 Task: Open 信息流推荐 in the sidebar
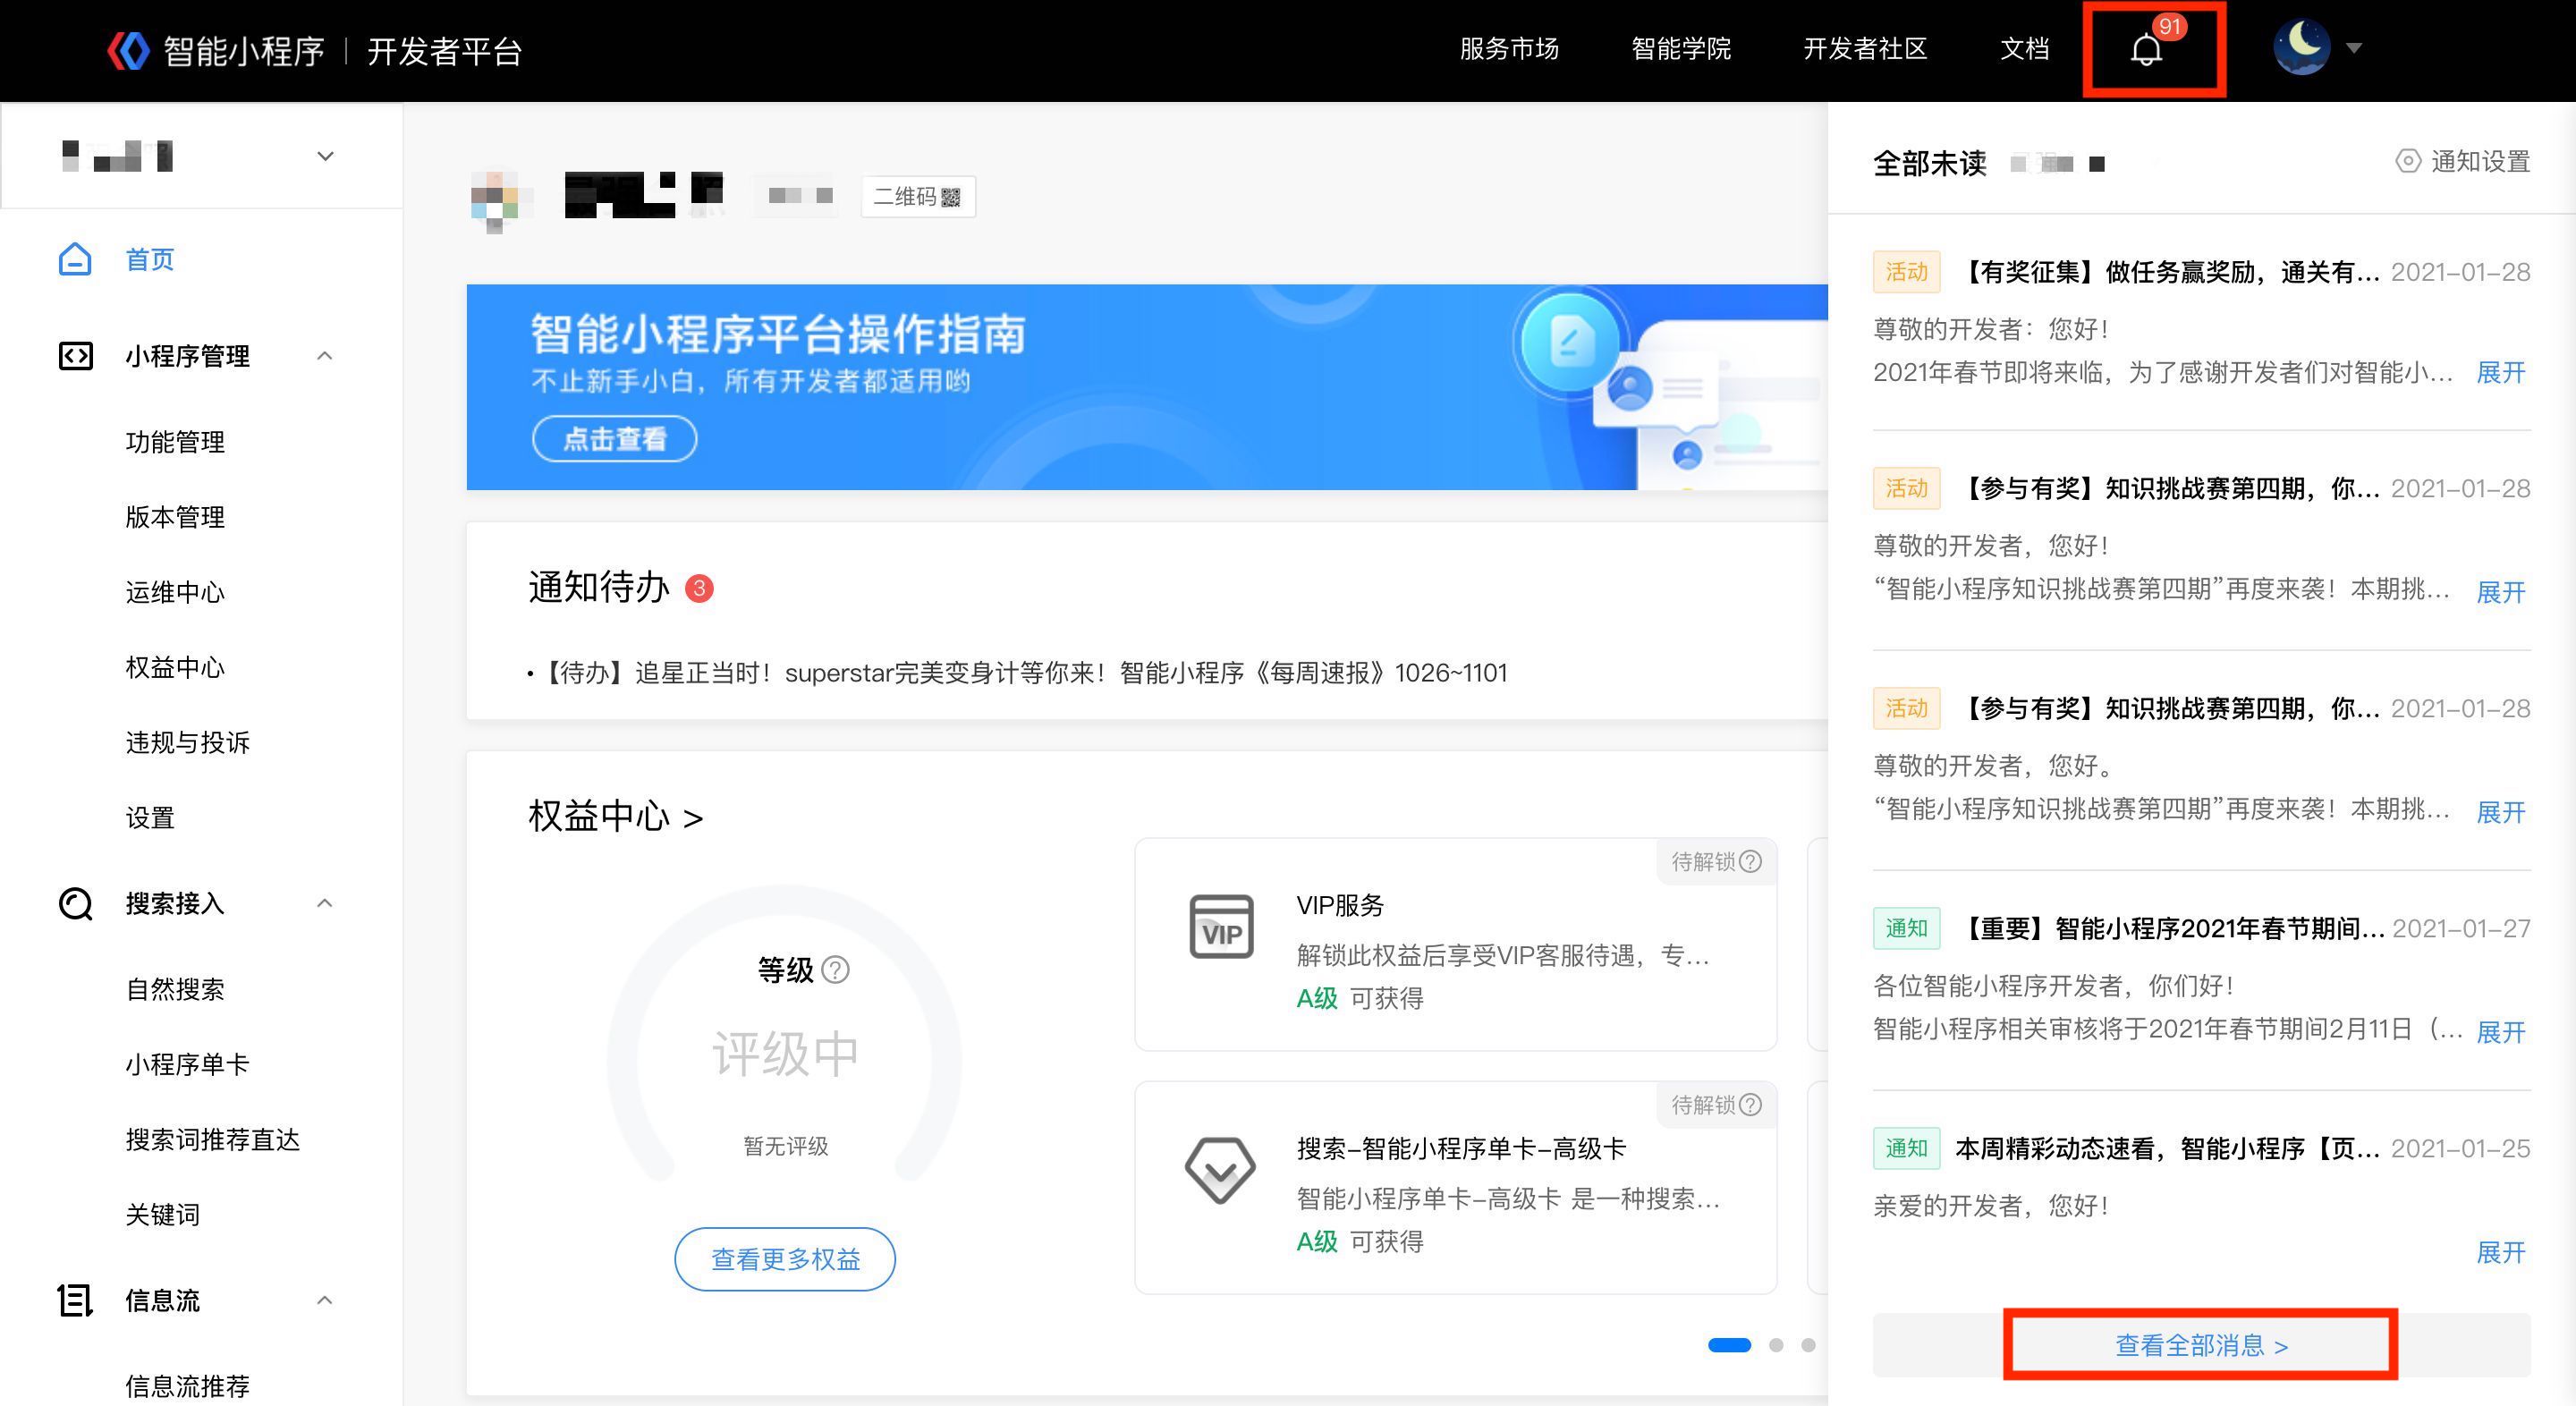[x=188, y=1386]
